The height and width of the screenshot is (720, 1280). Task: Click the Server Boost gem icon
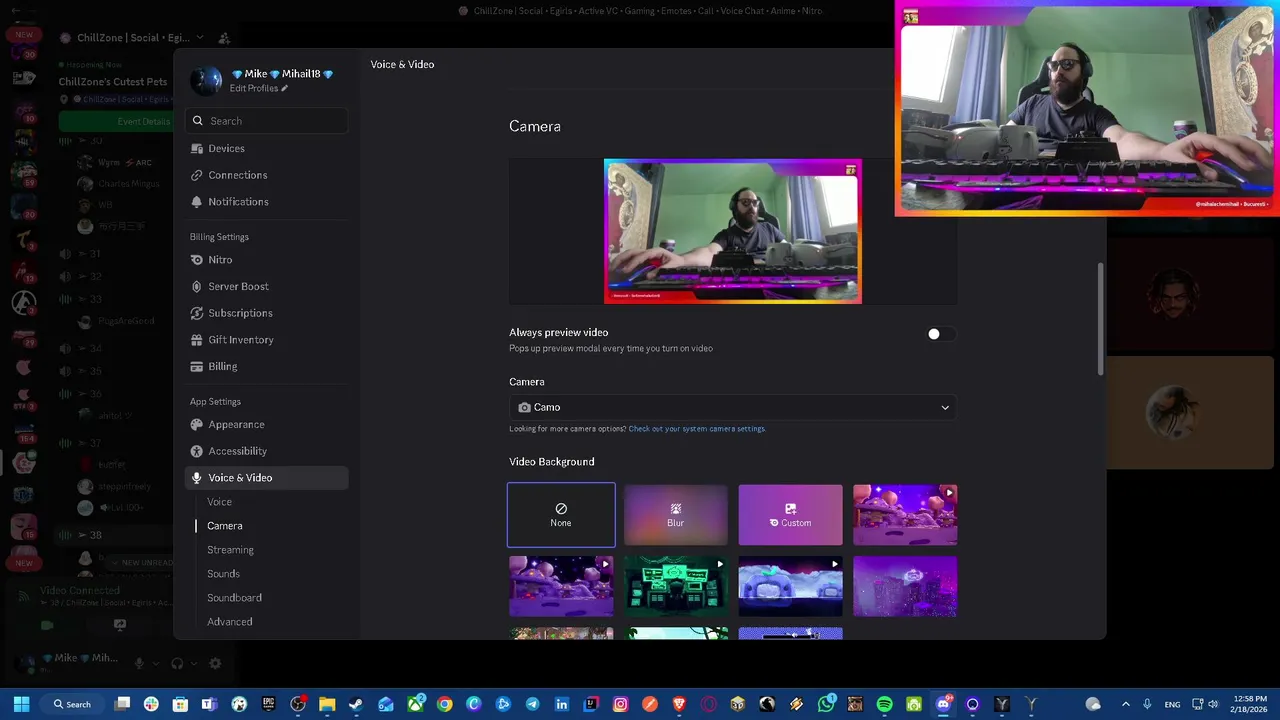(x=197, y=286)
